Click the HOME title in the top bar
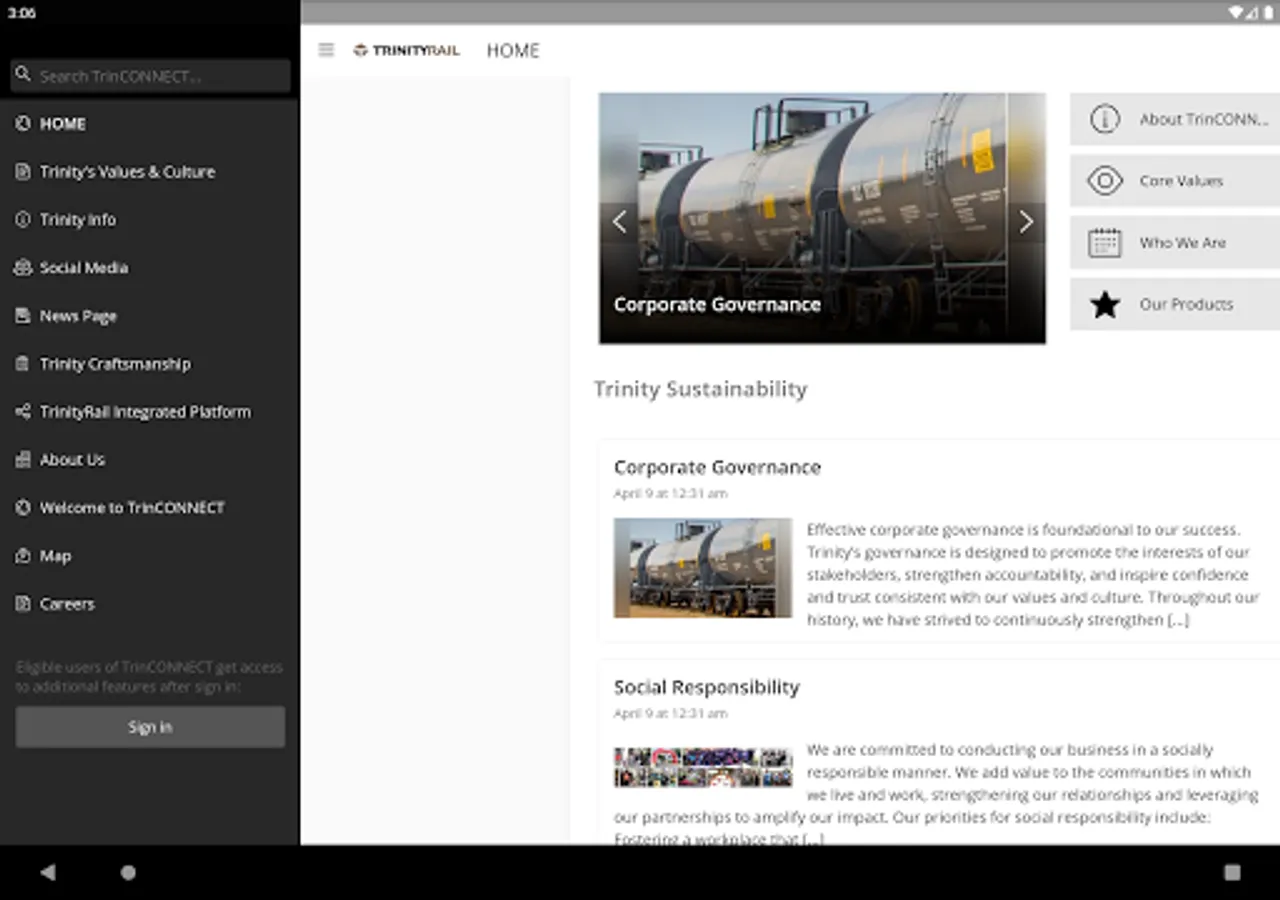1280x900 pixels. (x=513, y=51)
